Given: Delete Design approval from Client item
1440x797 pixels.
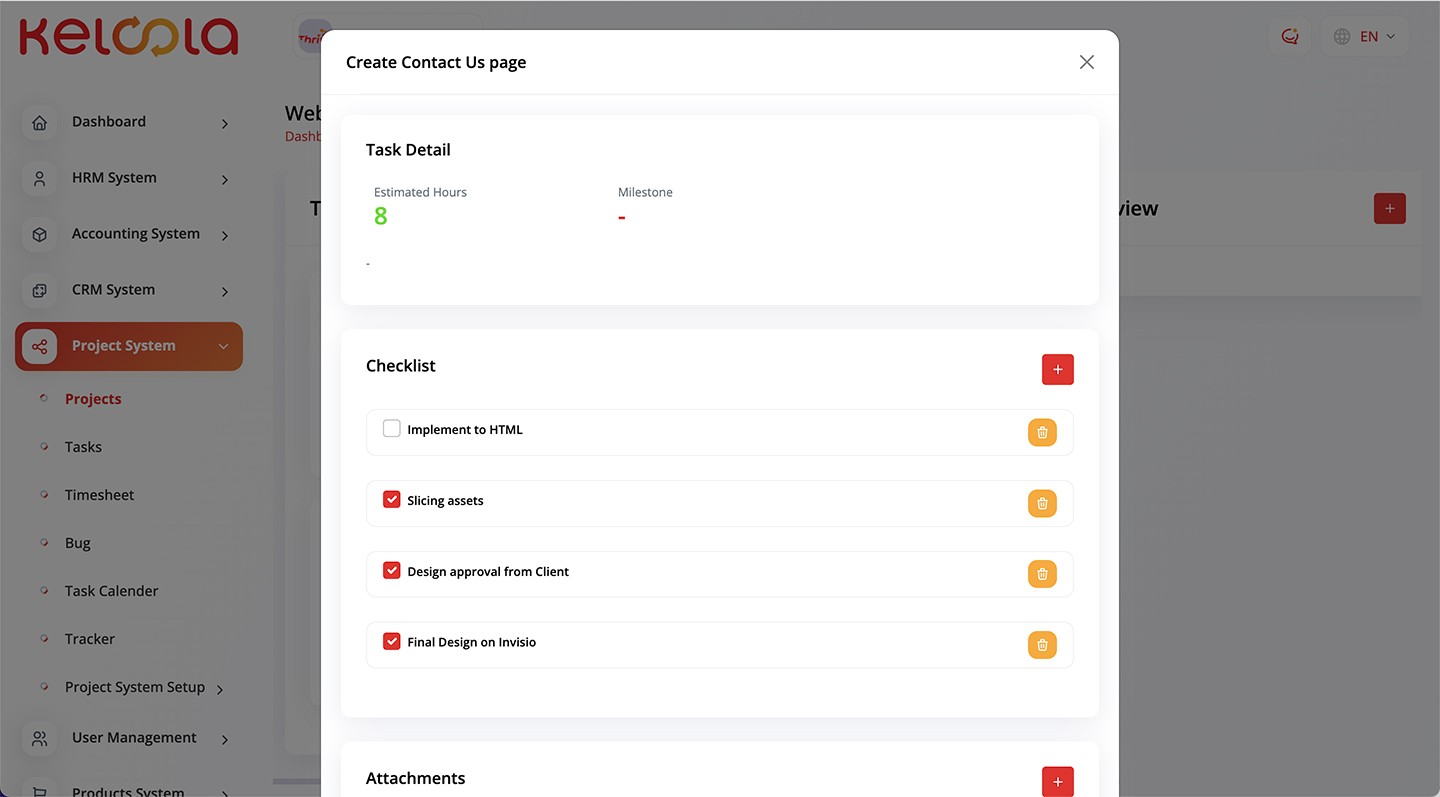Looking at the screenshot, I should pyautogui.click(x=1042, y=574).
